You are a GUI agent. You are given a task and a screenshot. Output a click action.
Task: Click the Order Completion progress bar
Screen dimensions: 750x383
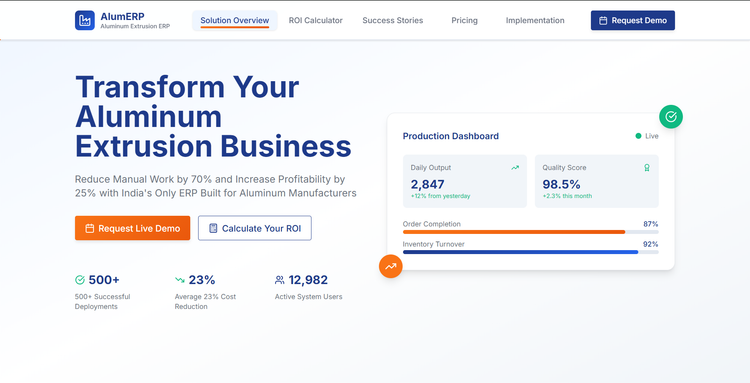click(x=530, y=232)
